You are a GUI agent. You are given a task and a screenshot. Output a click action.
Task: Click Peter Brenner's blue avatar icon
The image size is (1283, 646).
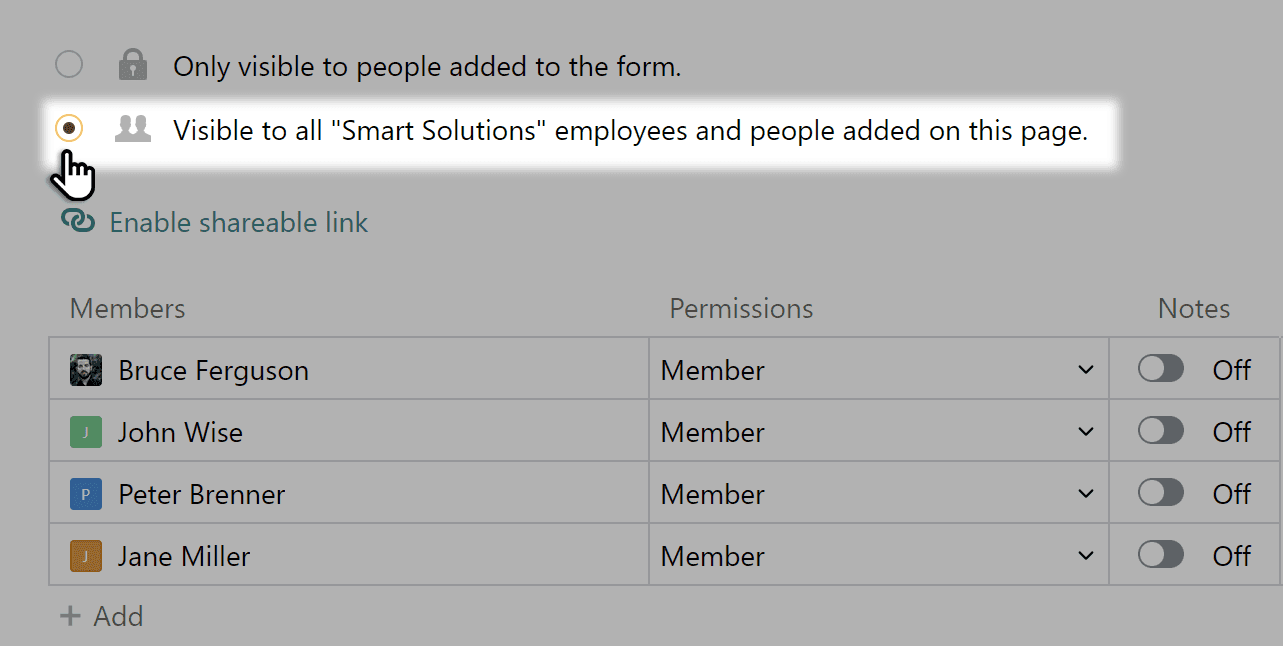point(86,493)
